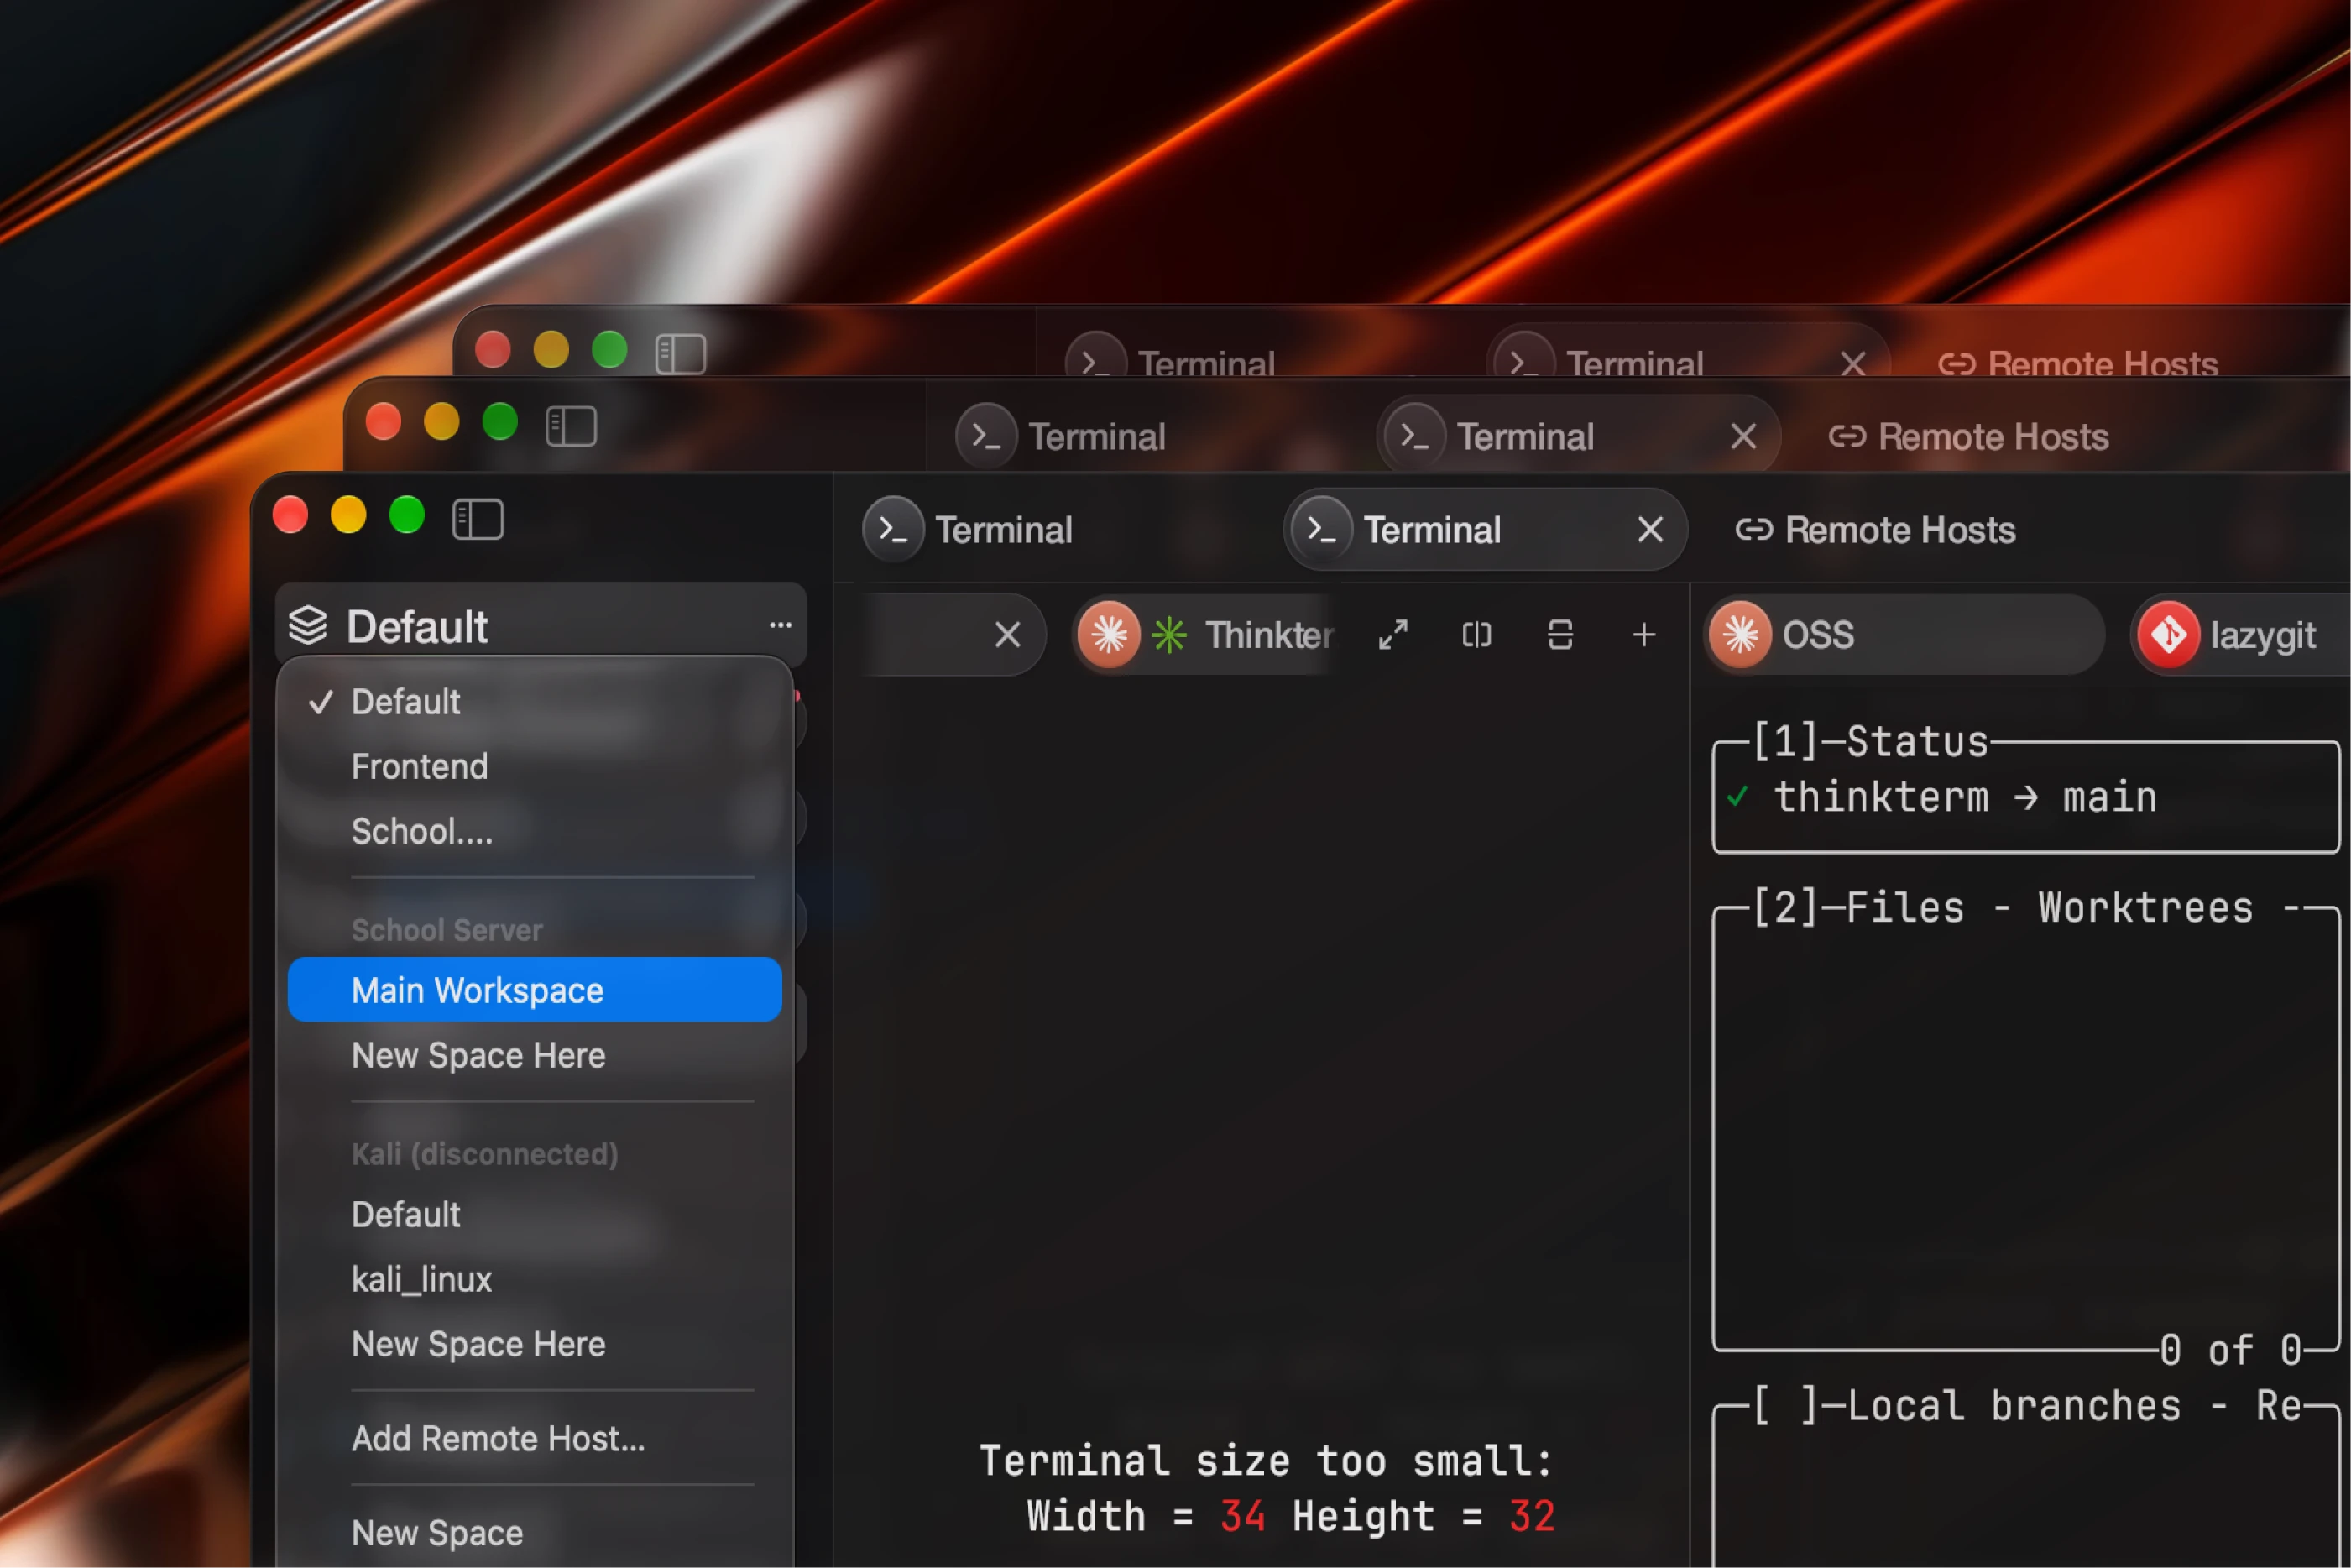Click New Space Here under Kali section
This screenshot has height=1568, width=2351.
(x=534, y=1344)
